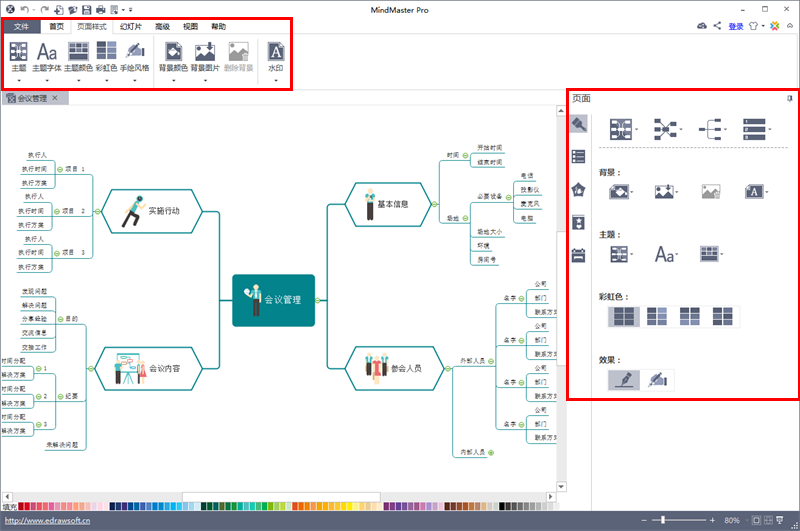The width and height of the screenshot is (800, 531).
Task: Click the zoom slider handle in status bar
Action: pyautogui.click(x=663, y=520)
